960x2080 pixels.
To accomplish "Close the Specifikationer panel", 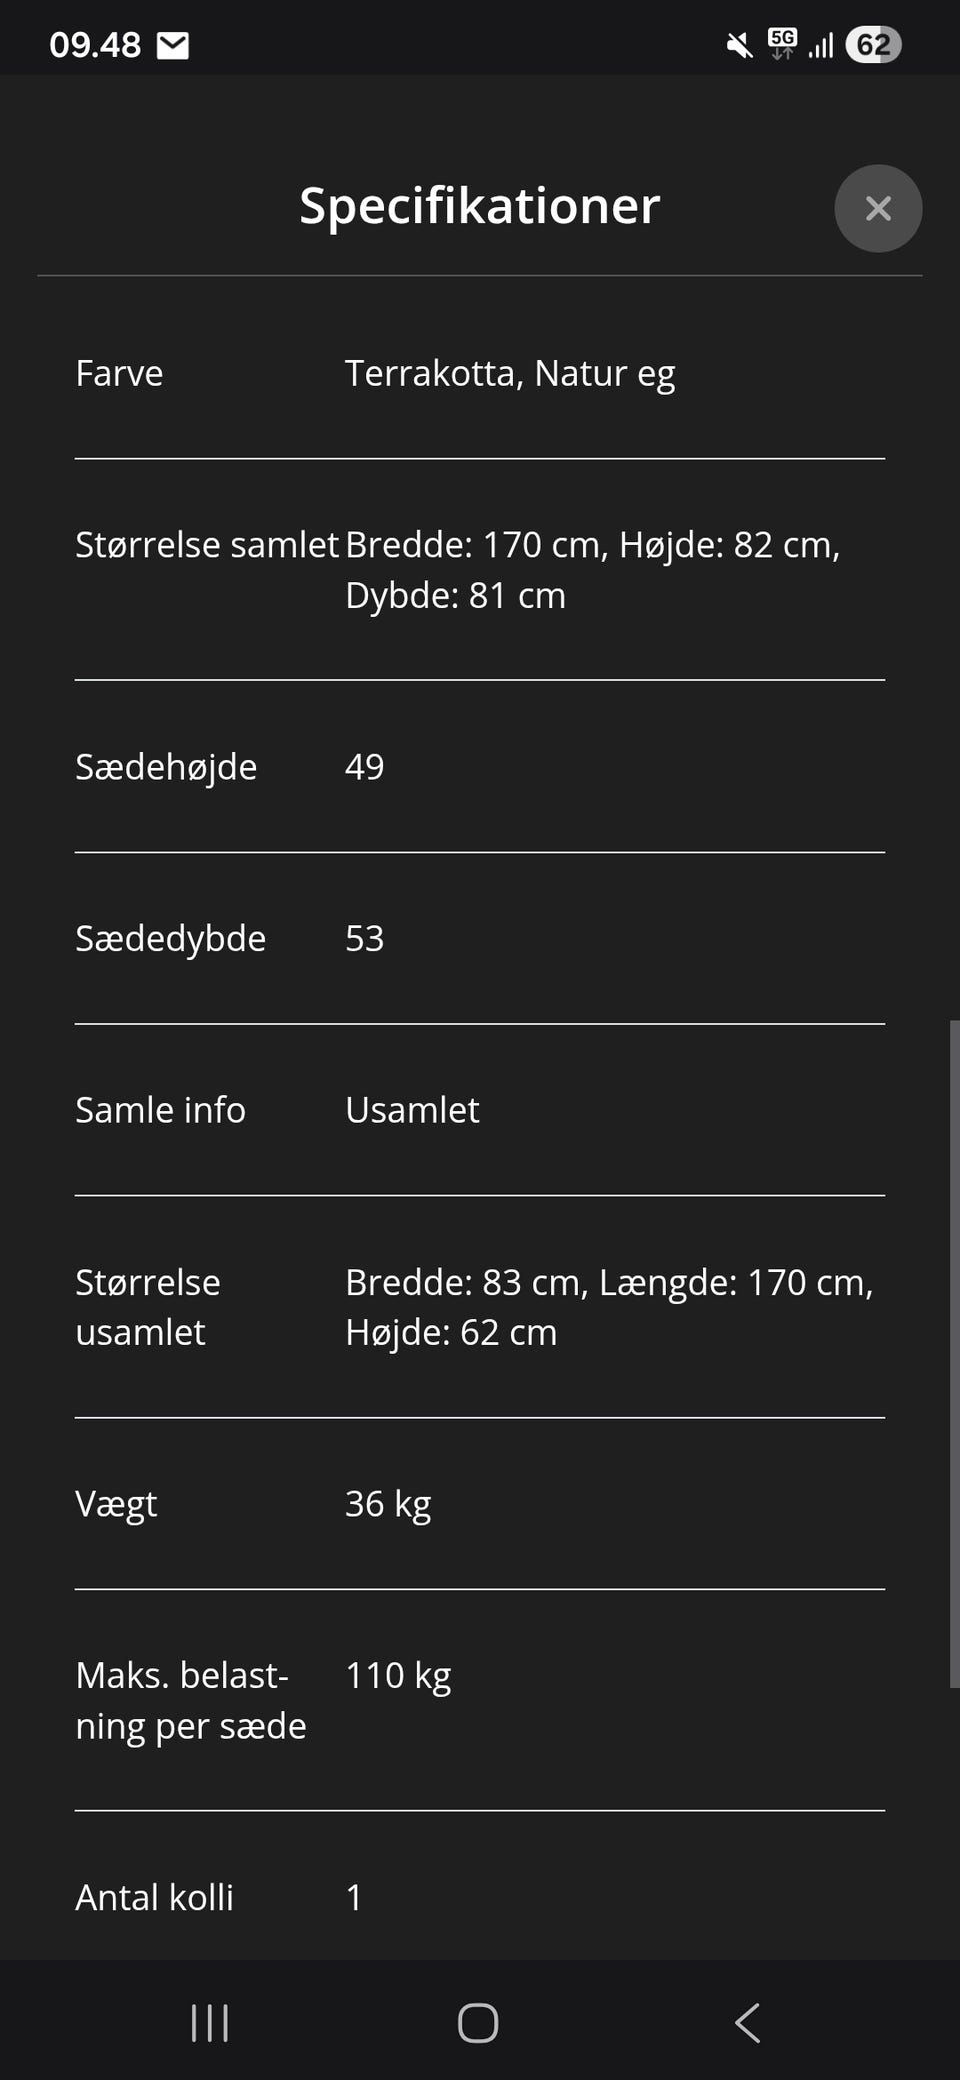I will click(878, 208).
